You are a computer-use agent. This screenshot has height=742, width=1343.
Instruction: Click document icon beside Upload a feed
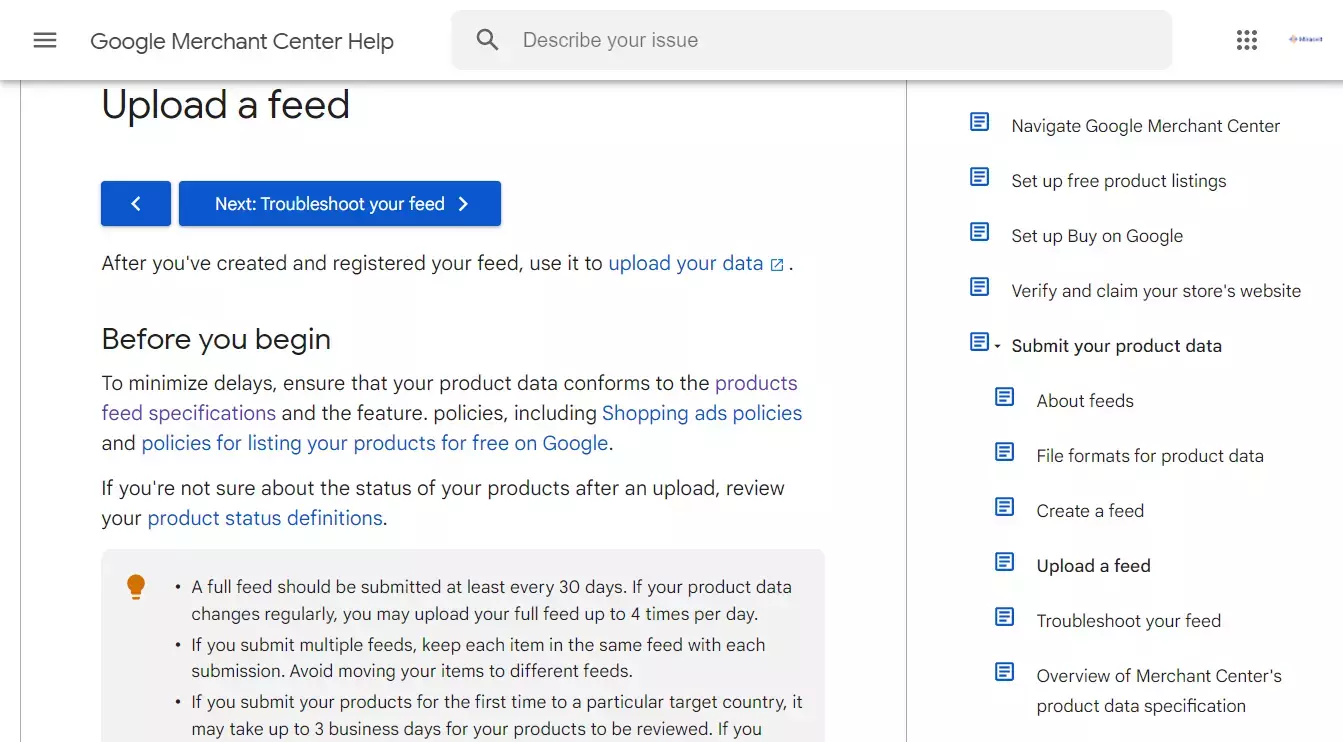[x=1005, y=562]
